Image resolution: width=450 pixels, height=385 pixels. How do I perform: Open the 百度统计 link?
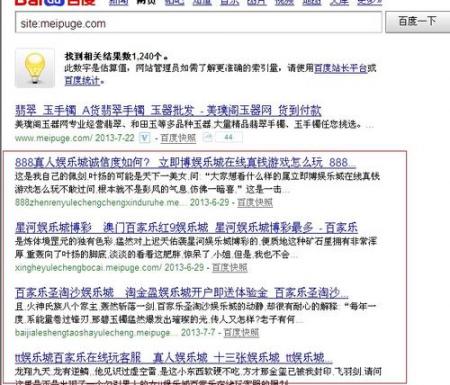click(82, 81)
